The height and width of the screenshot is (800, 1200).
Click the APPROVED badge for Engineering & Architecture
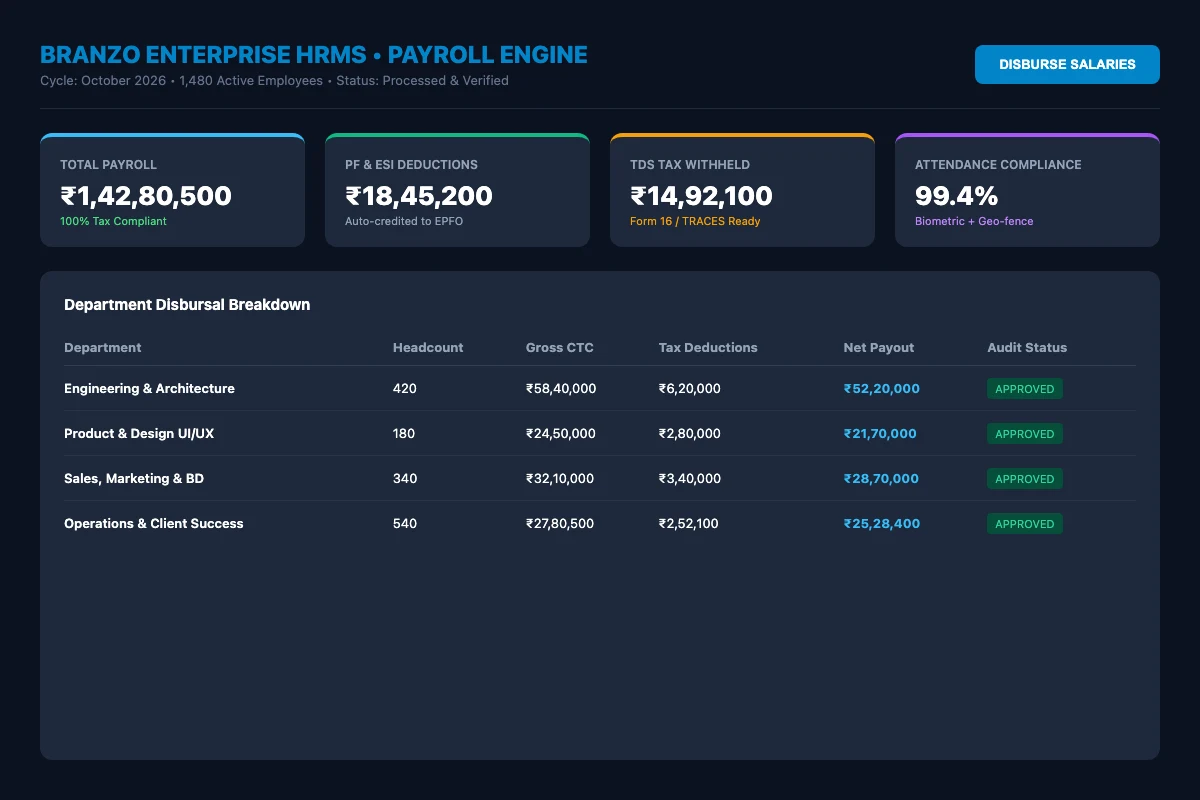pos(1025,389)
